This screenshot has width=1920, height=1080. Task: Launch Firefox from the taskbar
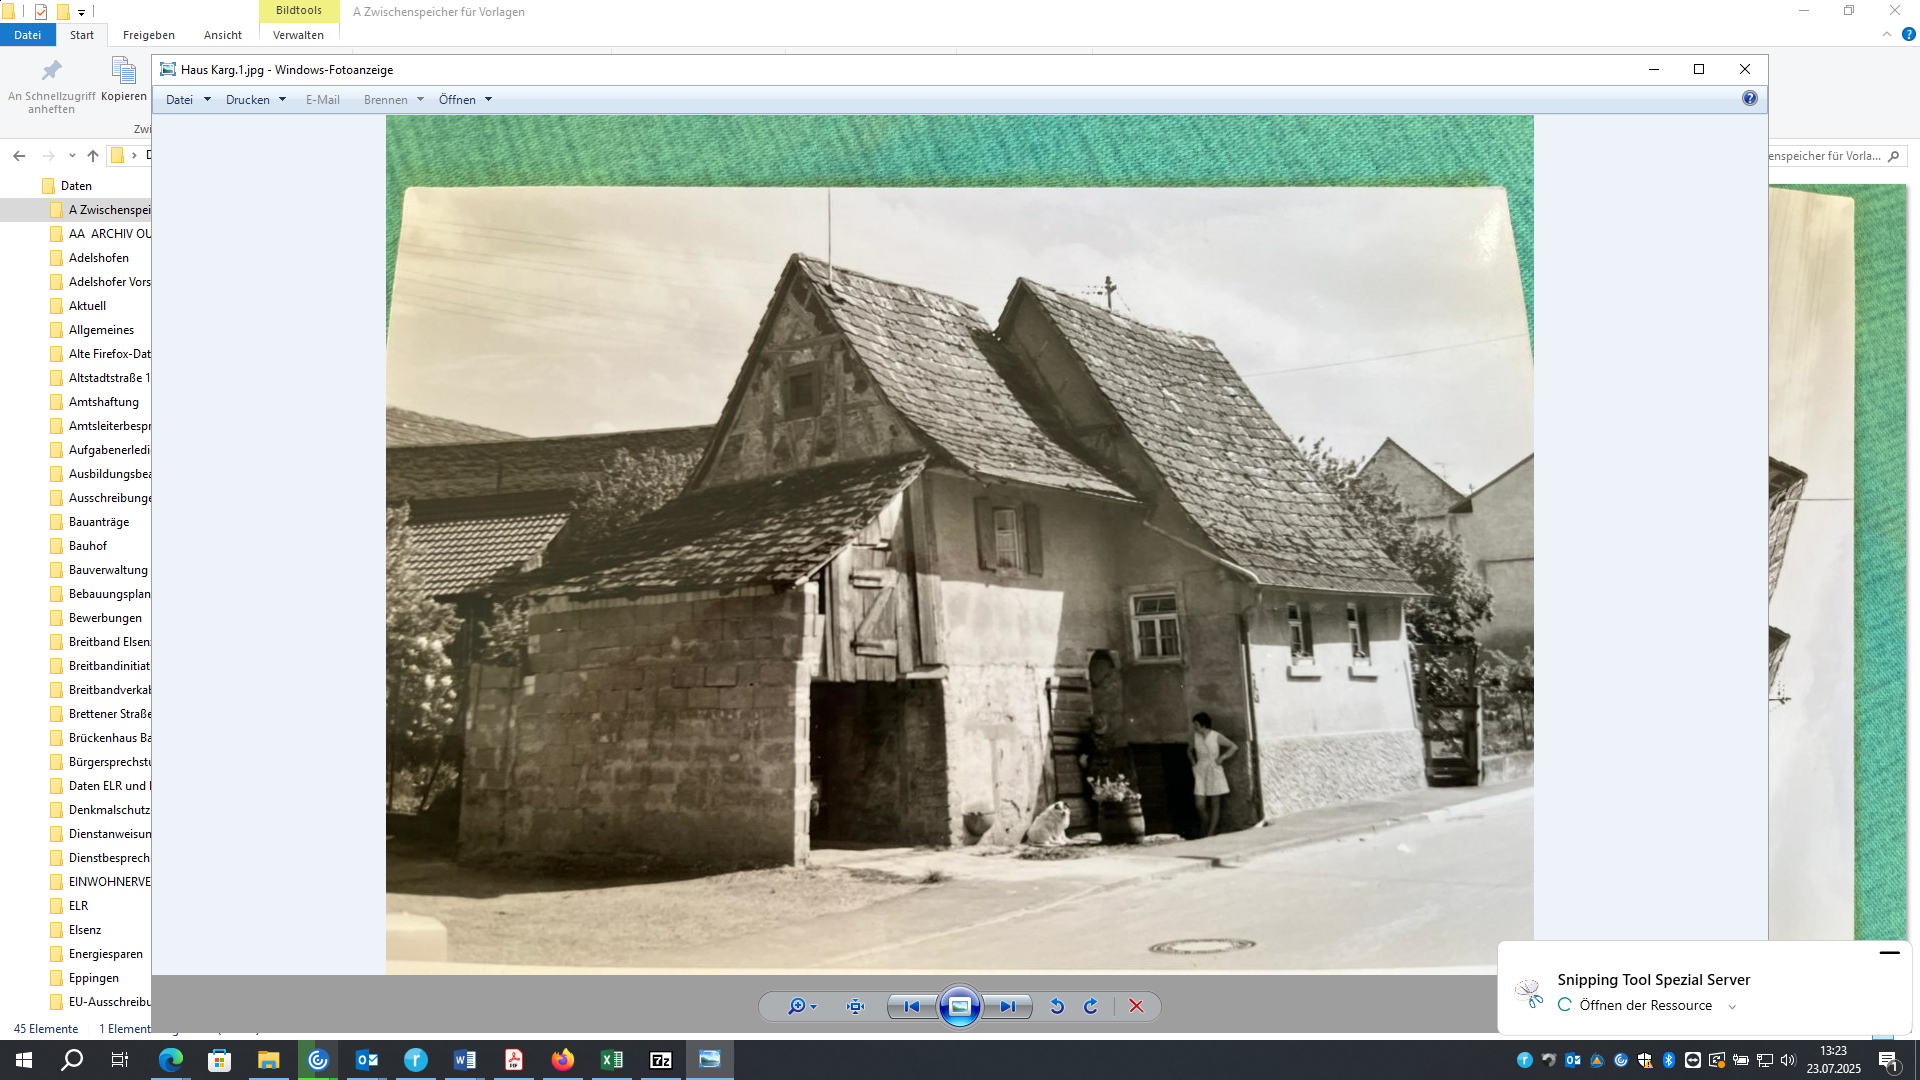[x=563, y=1060]
